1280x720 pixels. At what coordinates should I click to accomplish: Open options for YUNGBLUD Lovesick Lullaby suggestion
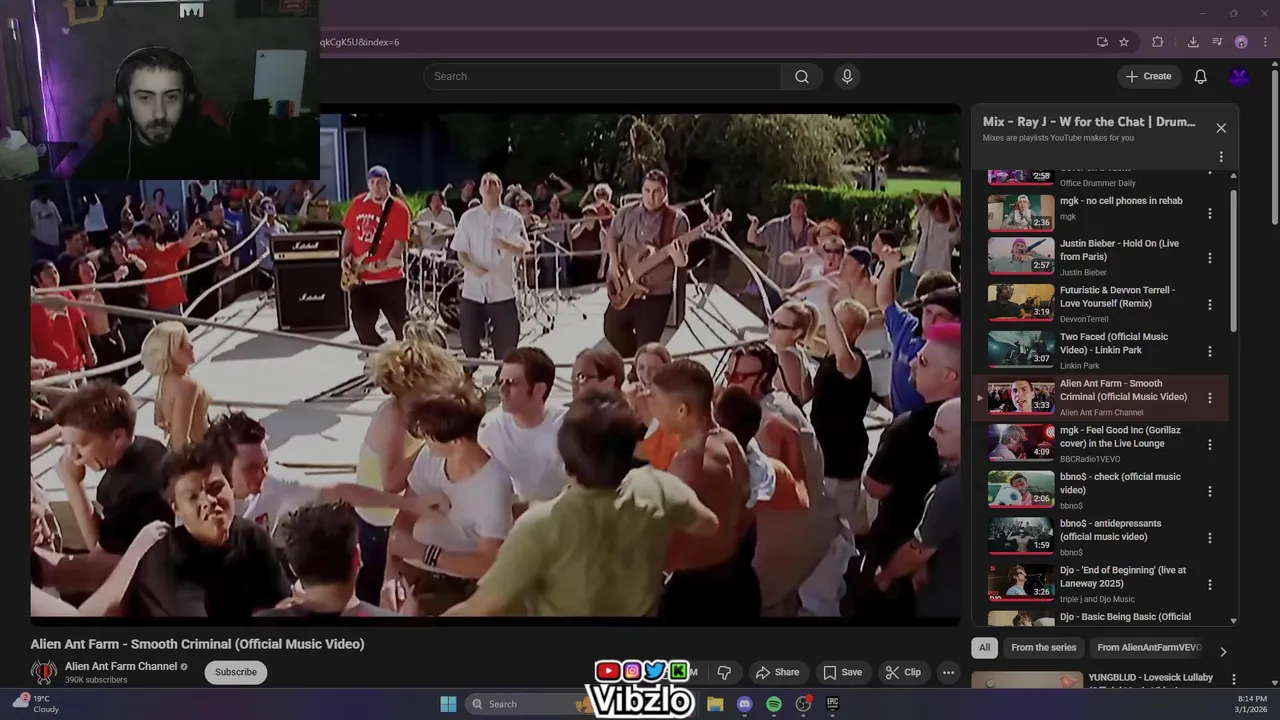pyautogui.click(x=1233, y=679)
